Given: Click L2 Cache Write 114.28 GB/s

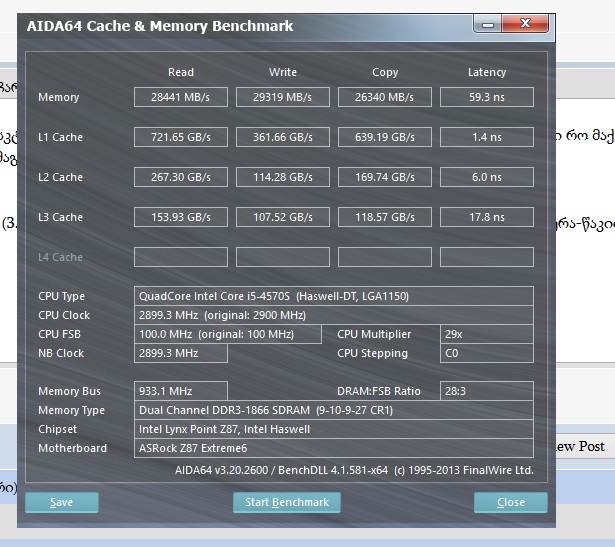Looking at the screenshot, I should pos(283,177).
